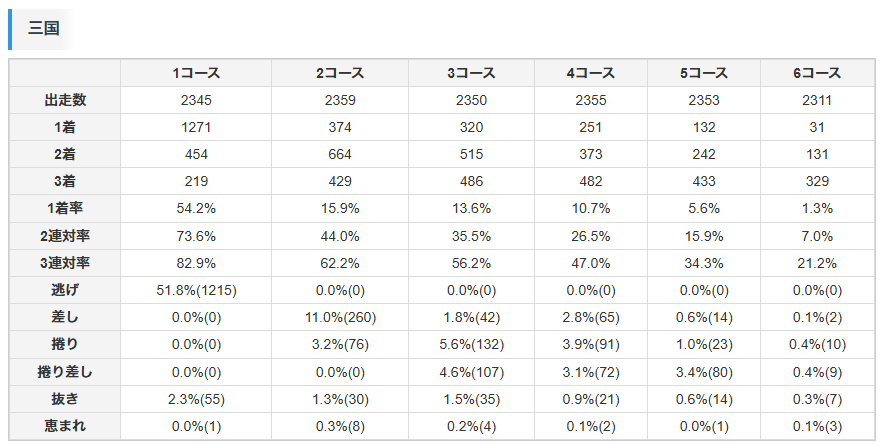Click the 1着率 row label
880x444 pixels.
click(x=65, y=208)
